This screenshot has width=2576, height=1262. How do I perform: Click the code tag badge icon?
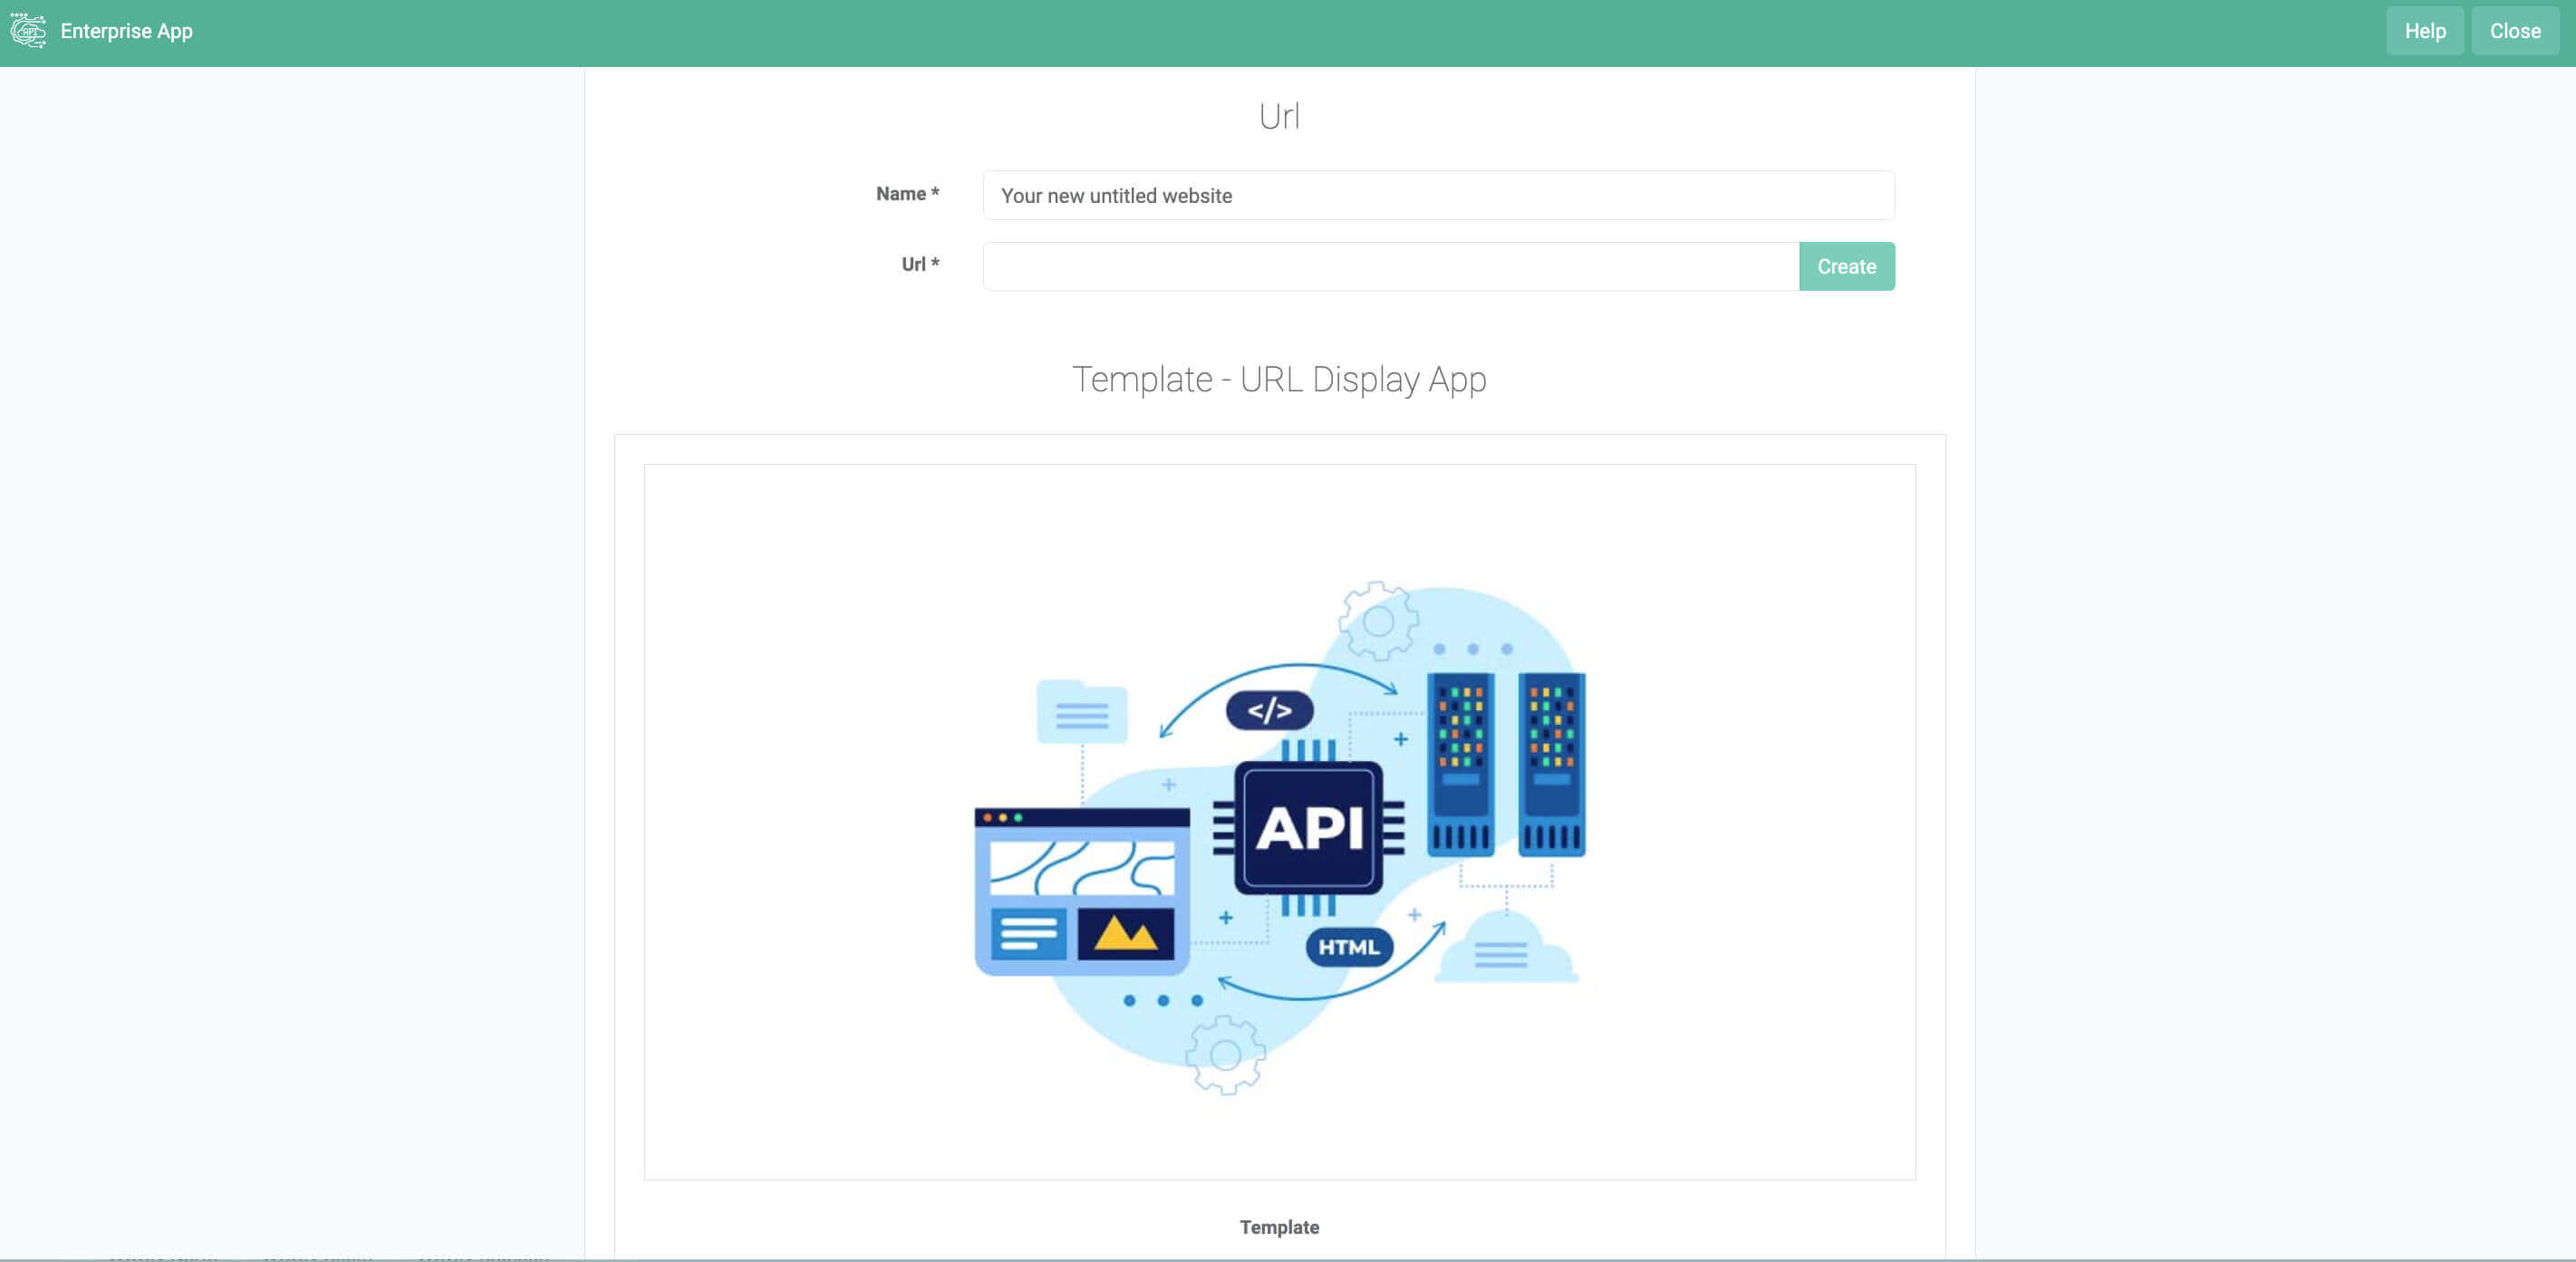tap(1269, 710)
